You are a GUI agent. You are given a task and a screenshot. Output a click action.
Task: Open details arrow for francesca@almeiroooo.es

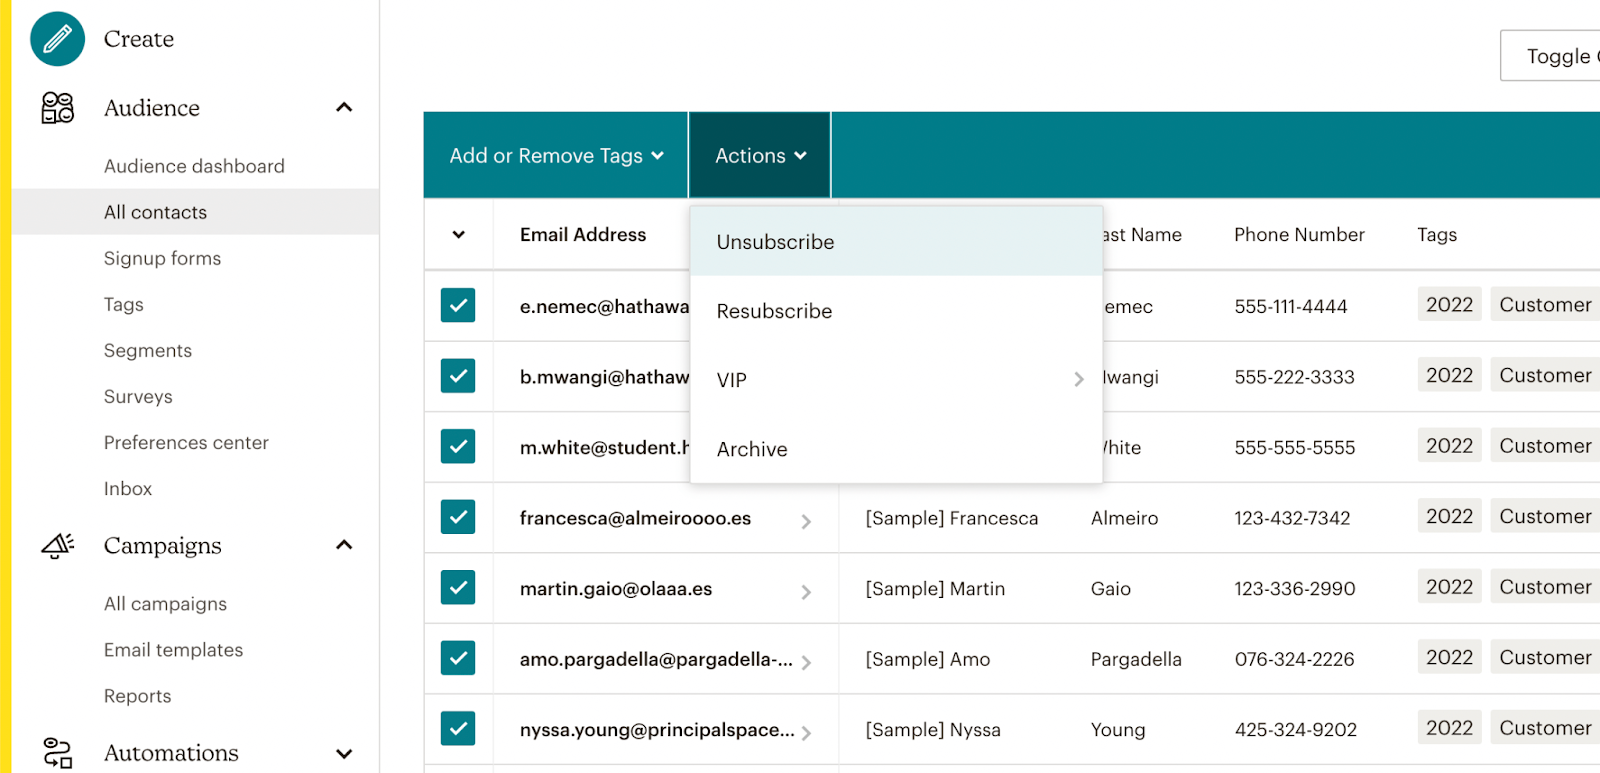pyautogui.click(x=806, y=521)
